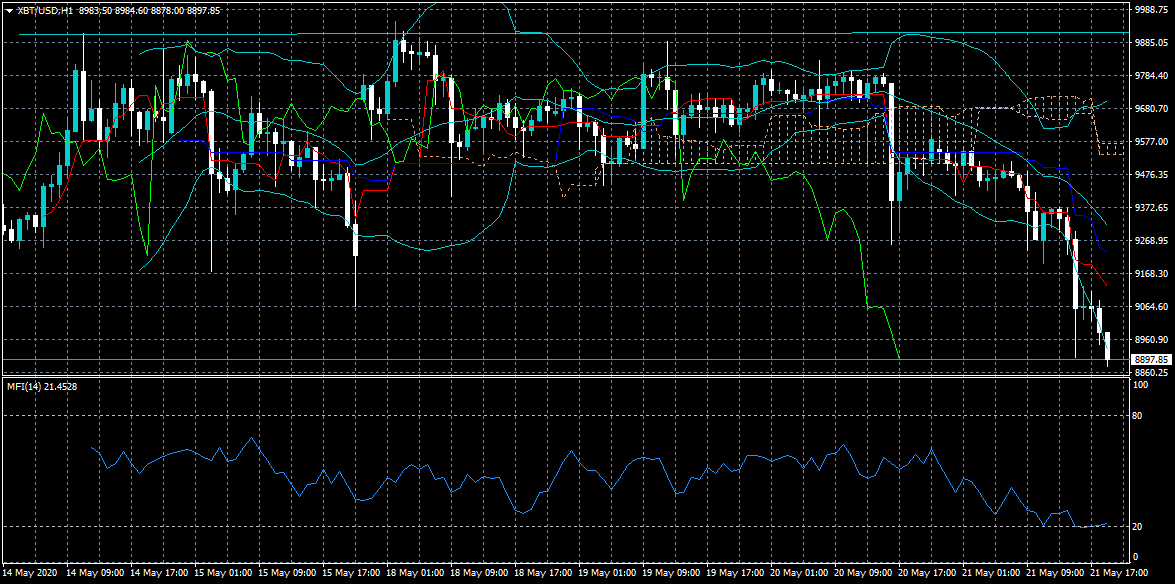
Task: Click the MFI(14) 21.4528 indicator label
Action: click(42, 387)
